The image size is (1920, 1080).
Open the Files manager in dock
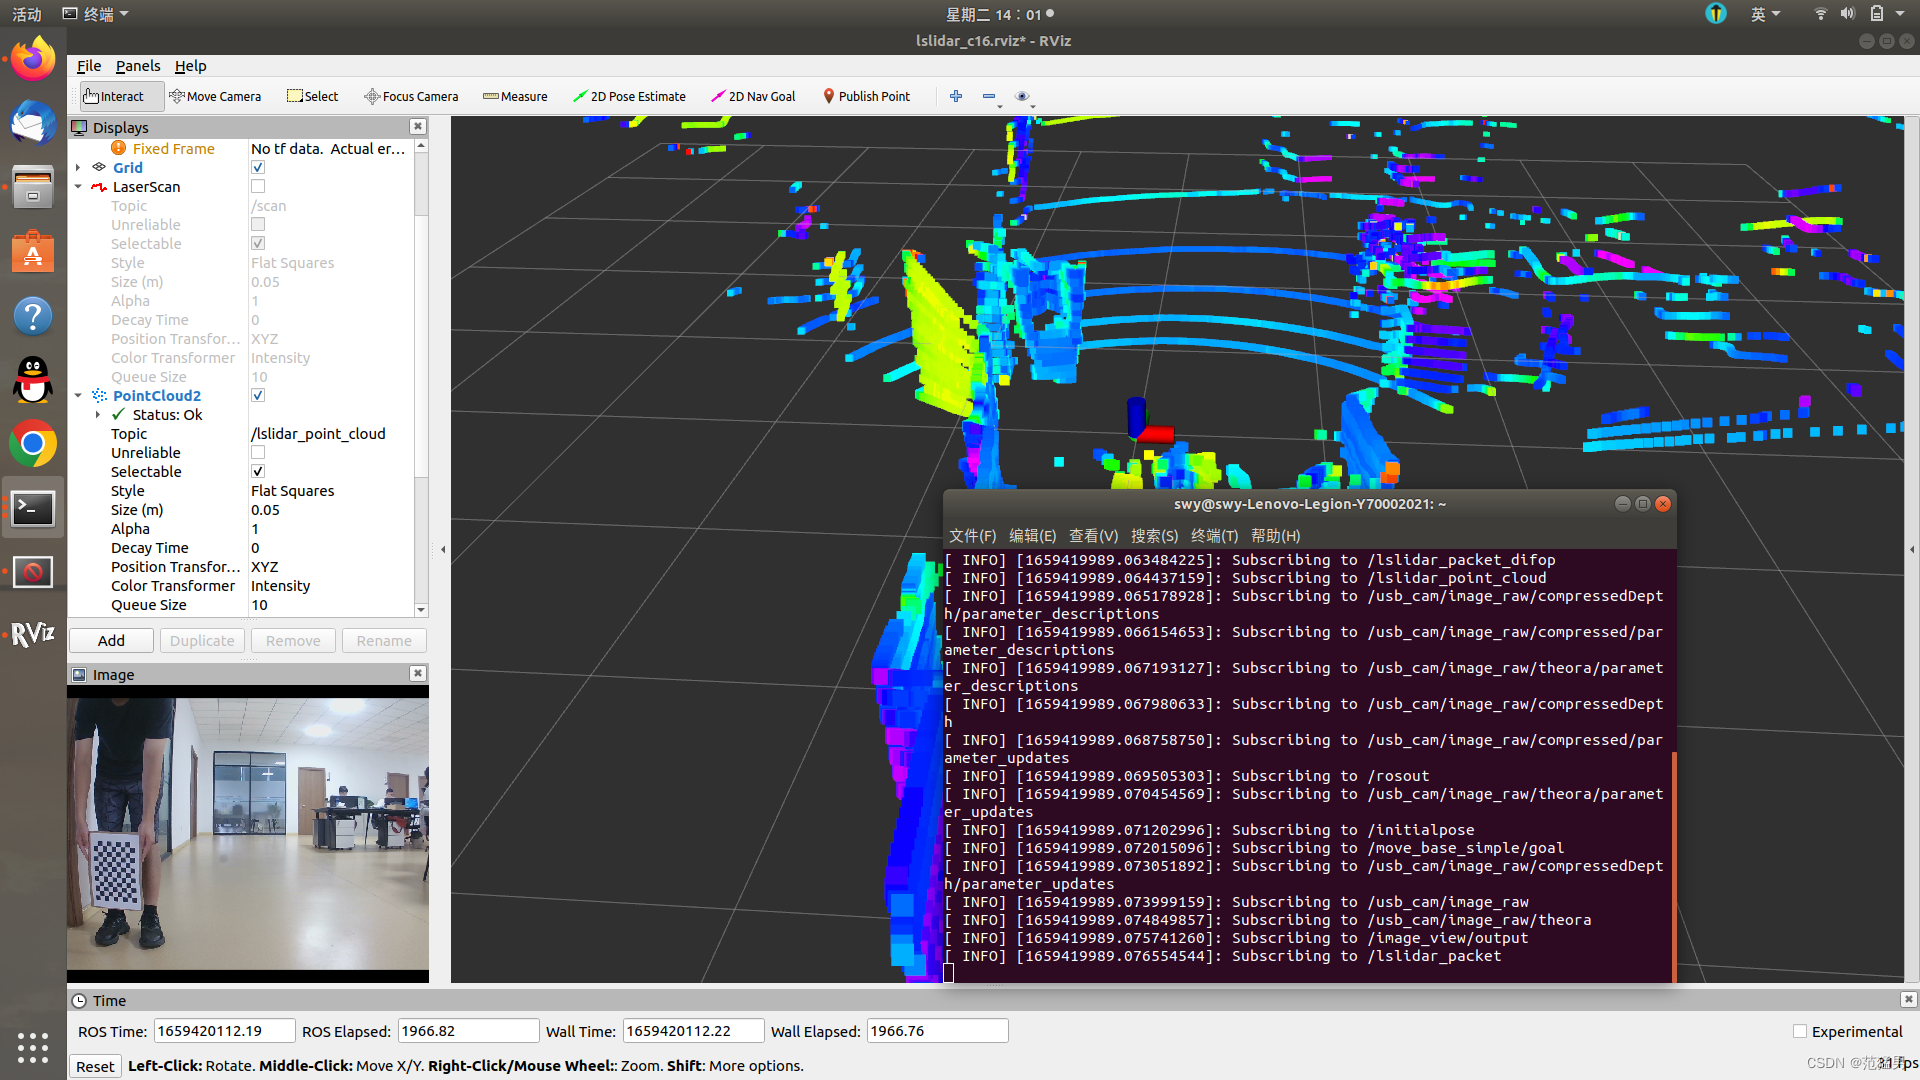pyautogui.click(x=33, y=187)
